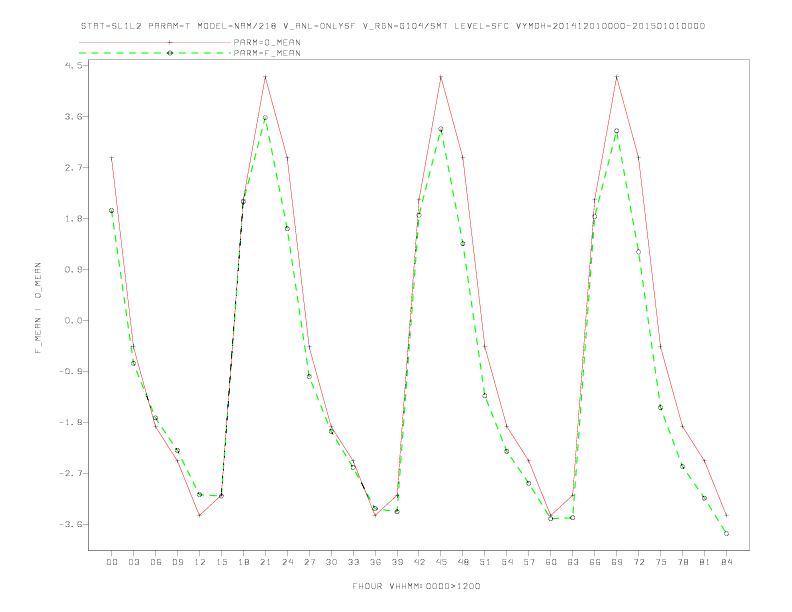This screenshot has width=792, height=612.
Task: Click the 27 forecast hour tick label
Action: coord(309,562)
